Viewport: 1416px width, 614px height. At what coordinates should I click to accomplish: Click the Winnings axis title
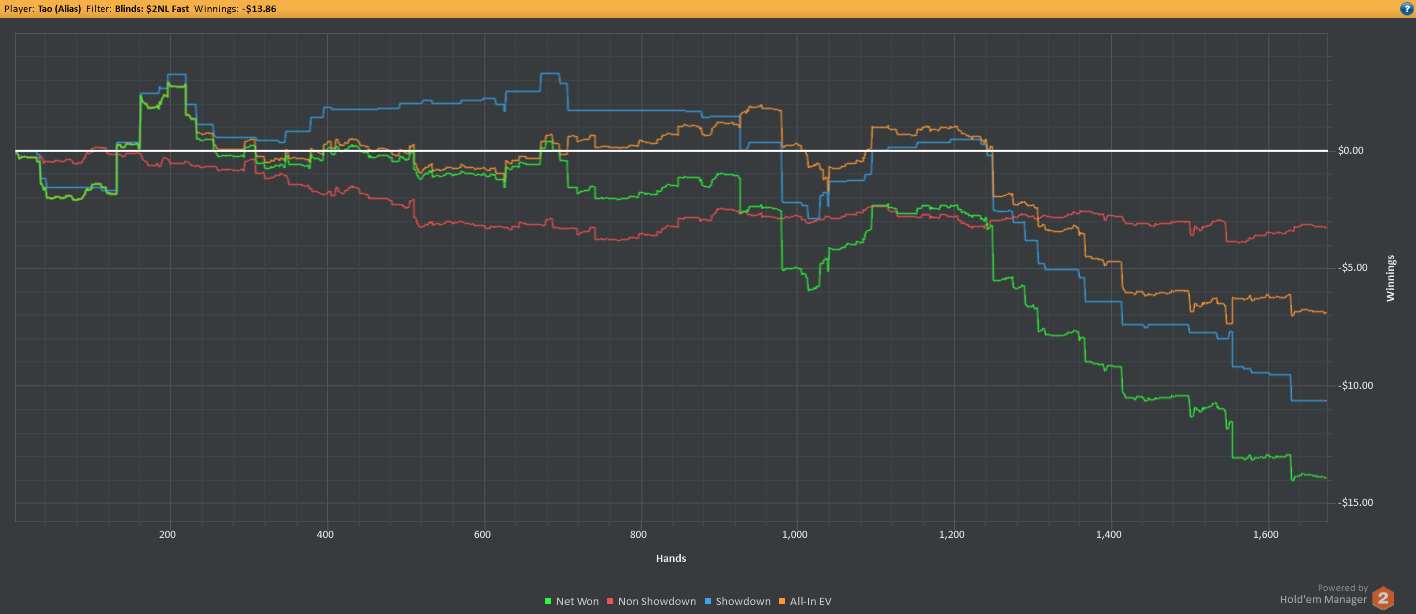point(1391,278)
